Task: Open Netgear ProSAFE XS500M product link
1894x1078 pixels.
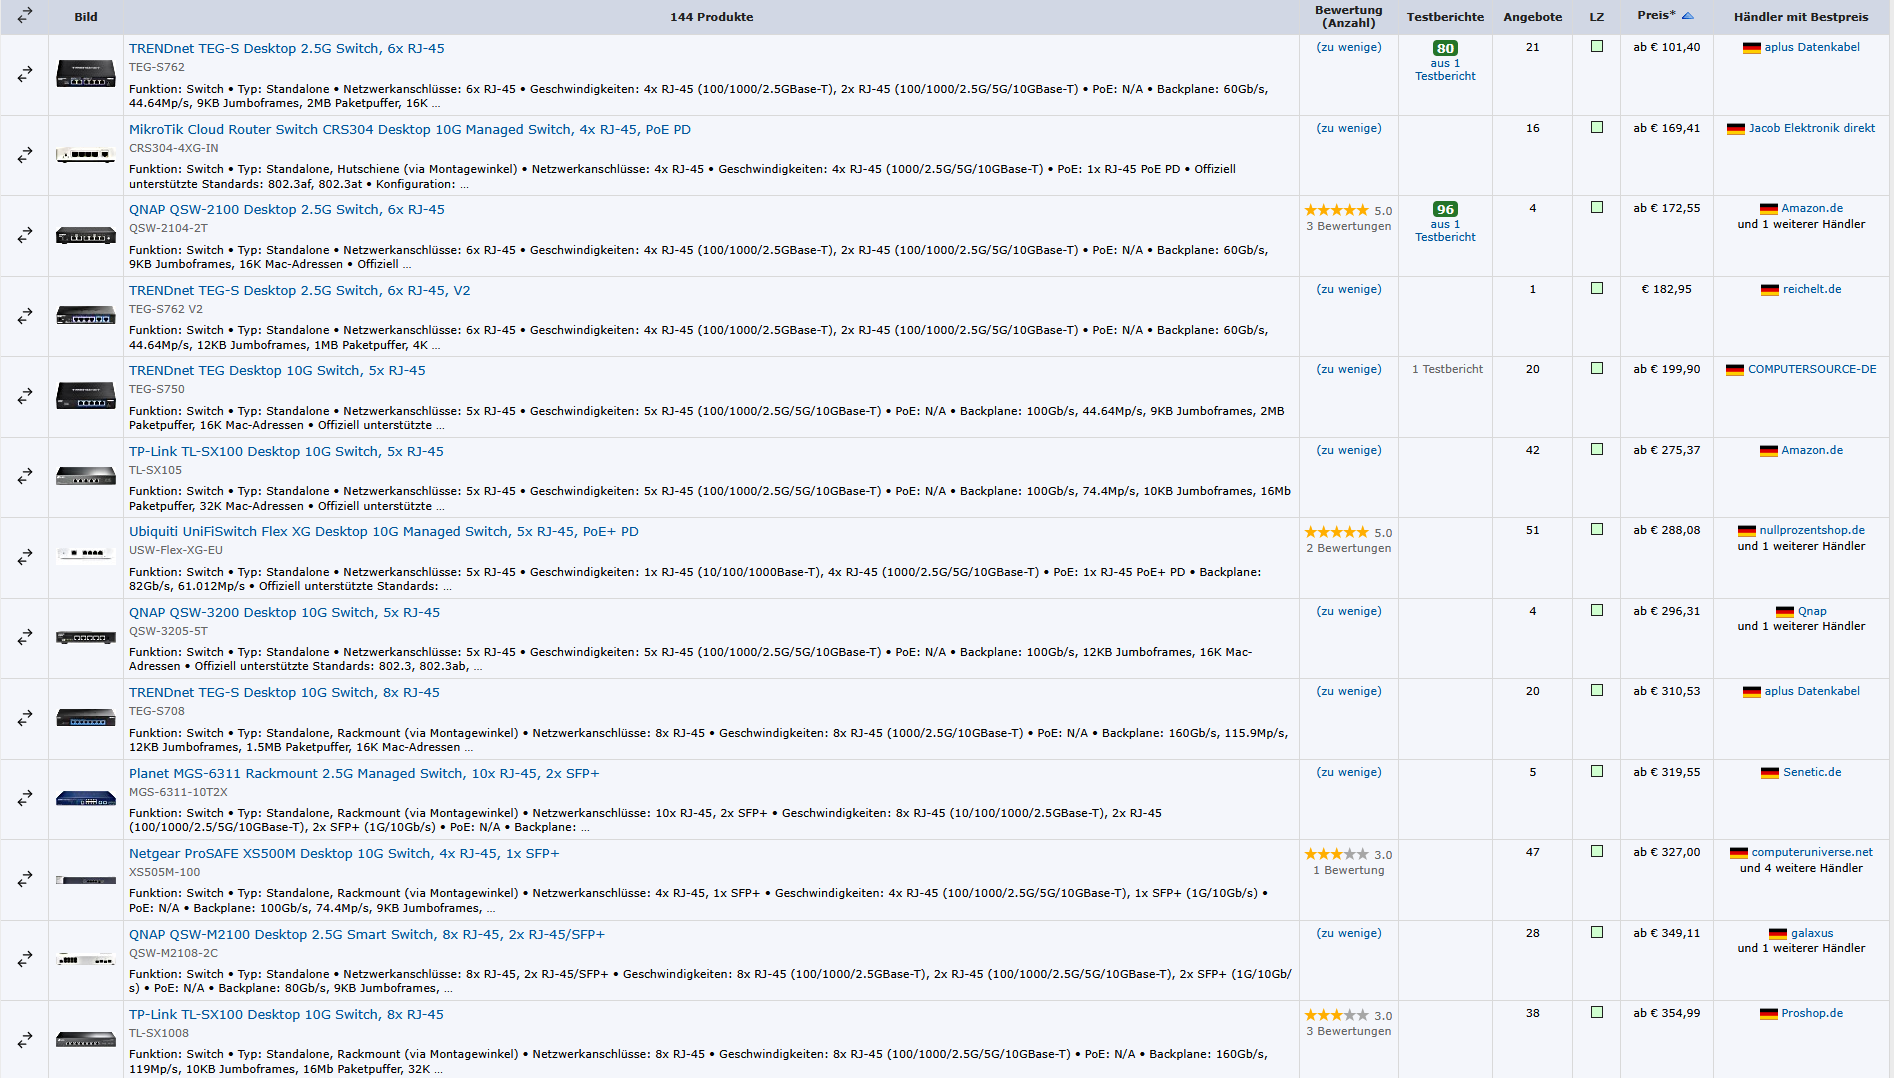Action: (344, 853)
